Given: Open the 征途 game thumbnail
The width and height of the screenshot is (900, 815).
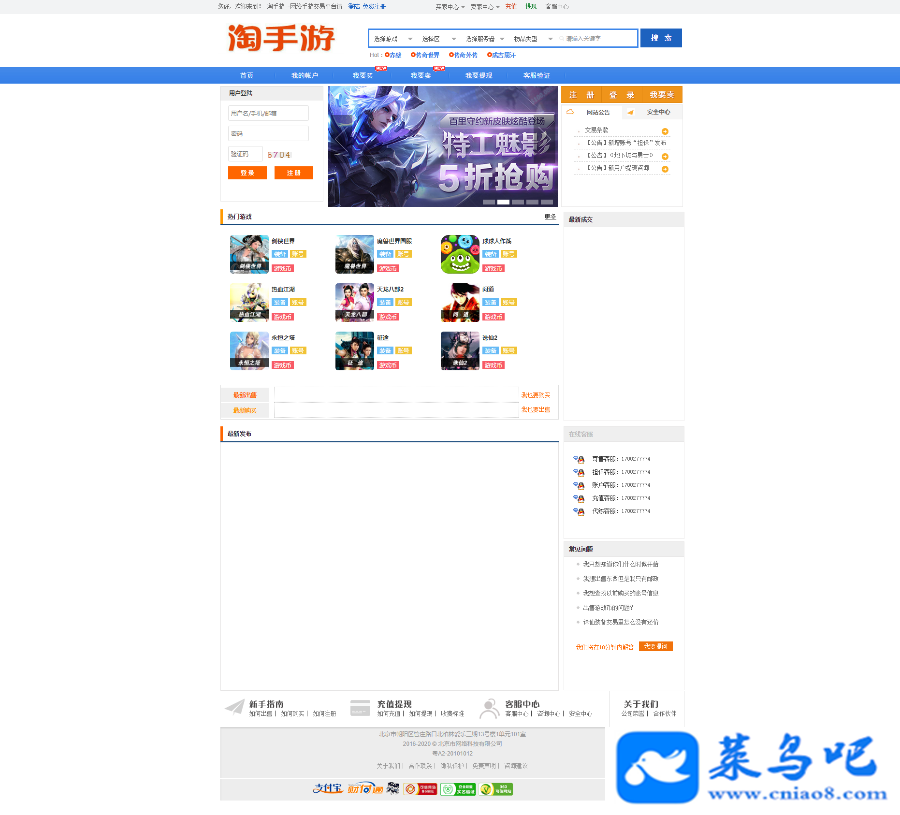Looking at the screenshot, I should pos(354,351).
